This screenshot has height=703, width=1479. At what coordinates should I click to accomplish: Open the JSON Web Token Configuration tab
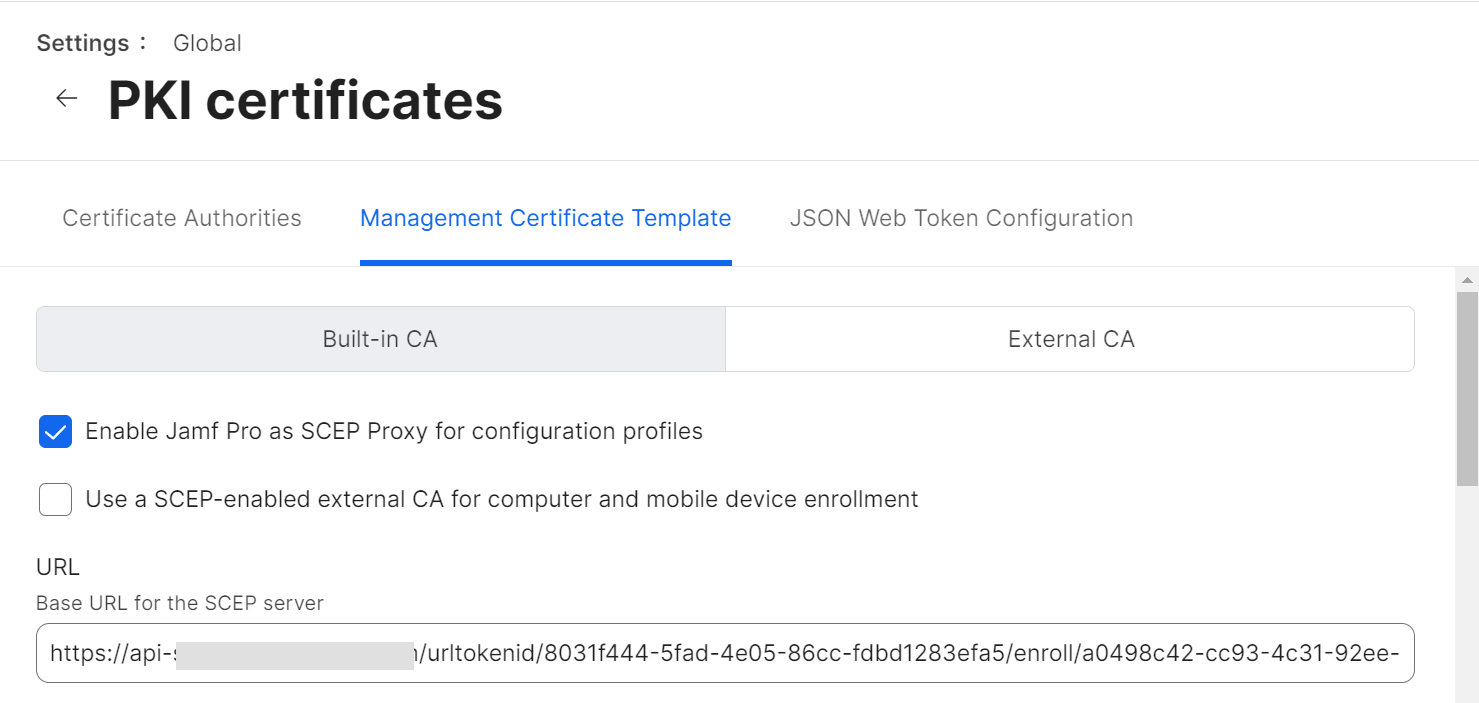[961, 218]
